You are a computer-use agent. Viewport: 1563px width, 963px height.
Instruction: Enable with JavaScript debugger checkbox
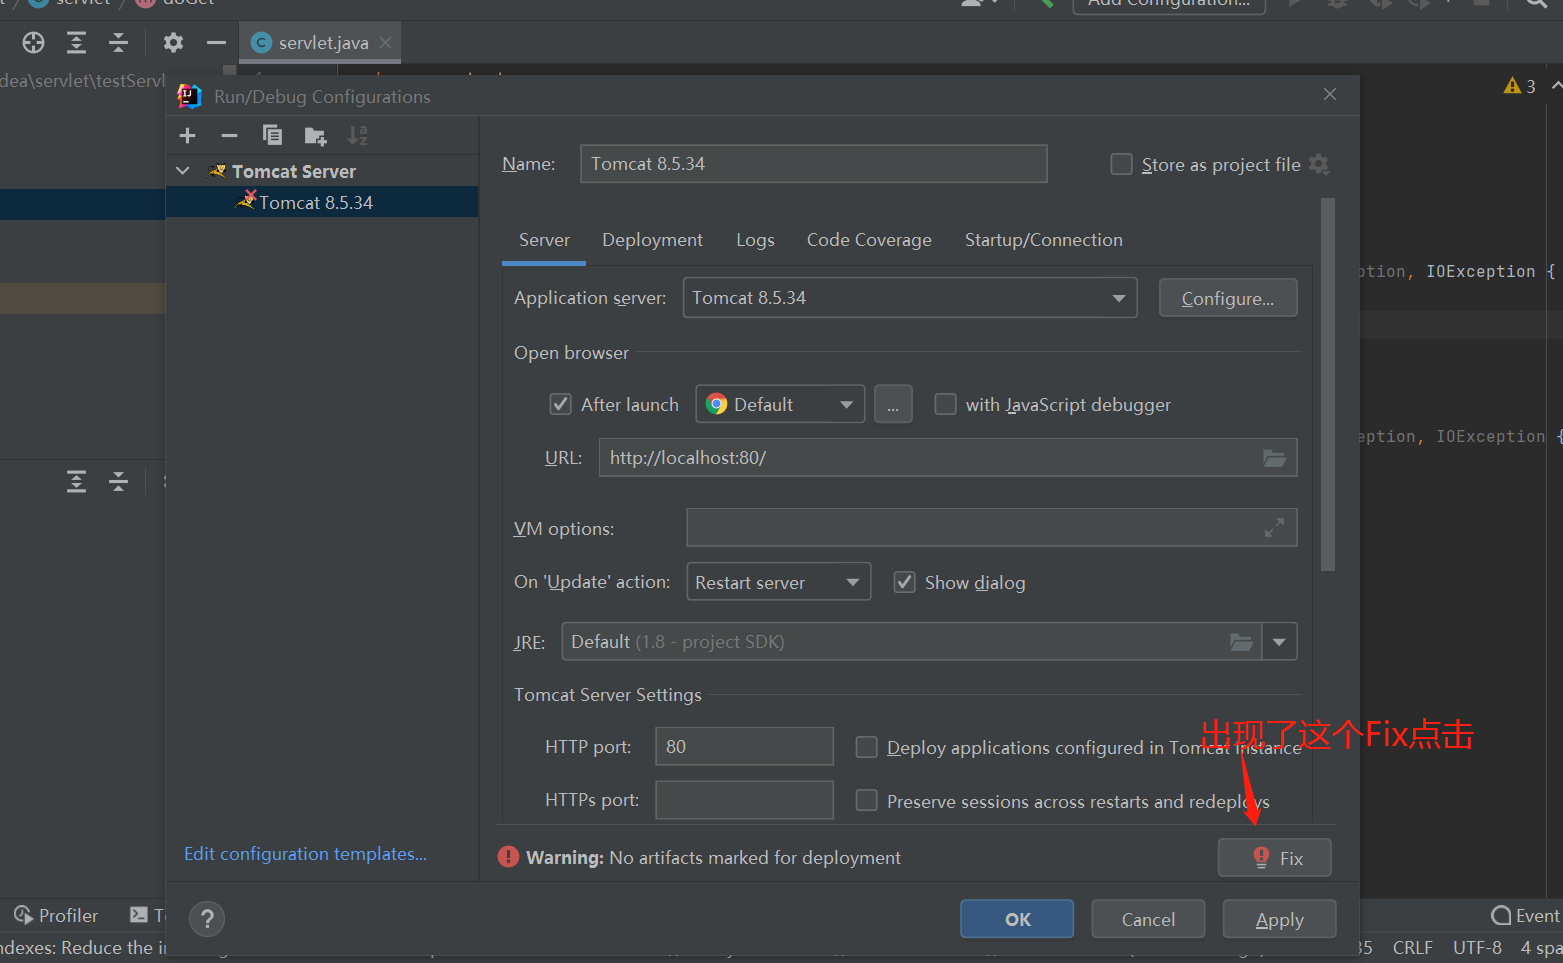(x=945, y=404)
